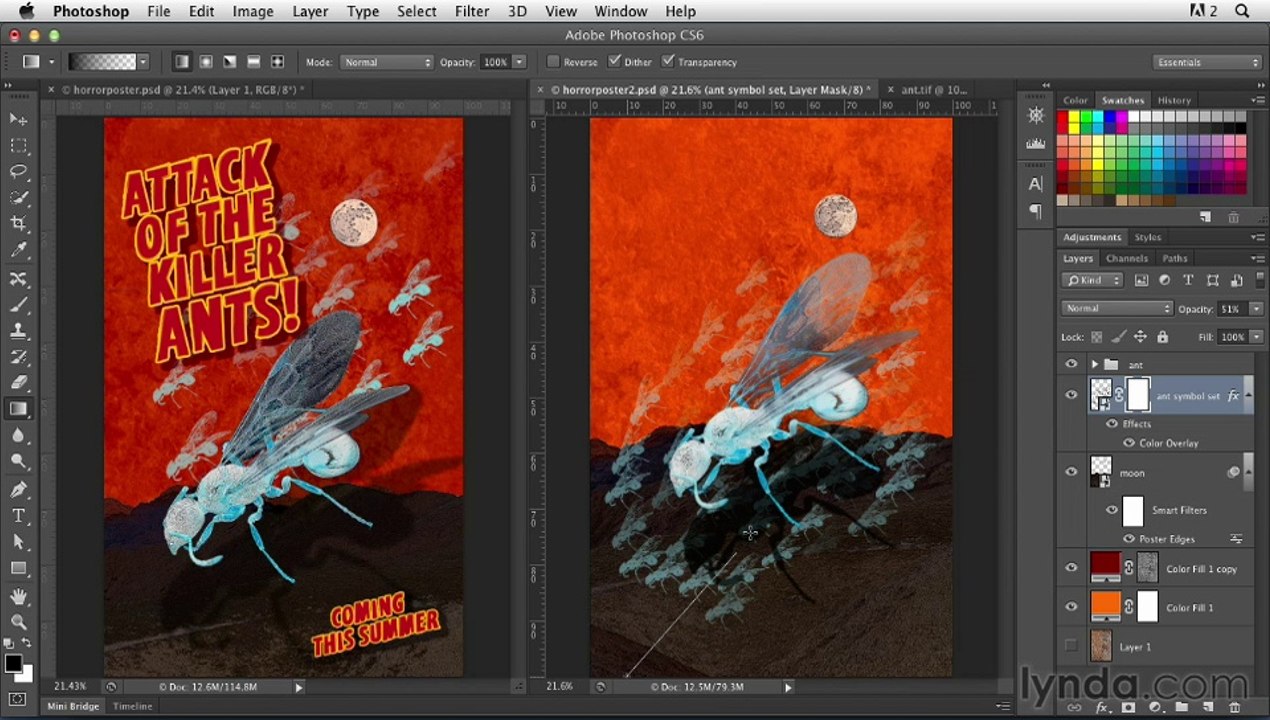
Task: Switch to the Styles tab
Action: [1147, 237]
